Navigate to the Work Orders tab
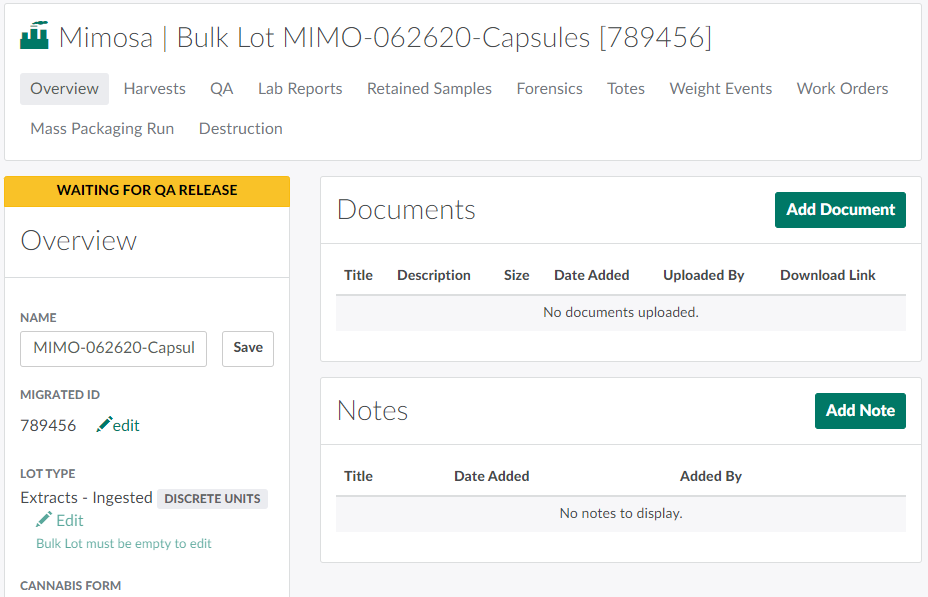Viewport: 928px width, 597px height. (x=842, y=89)
